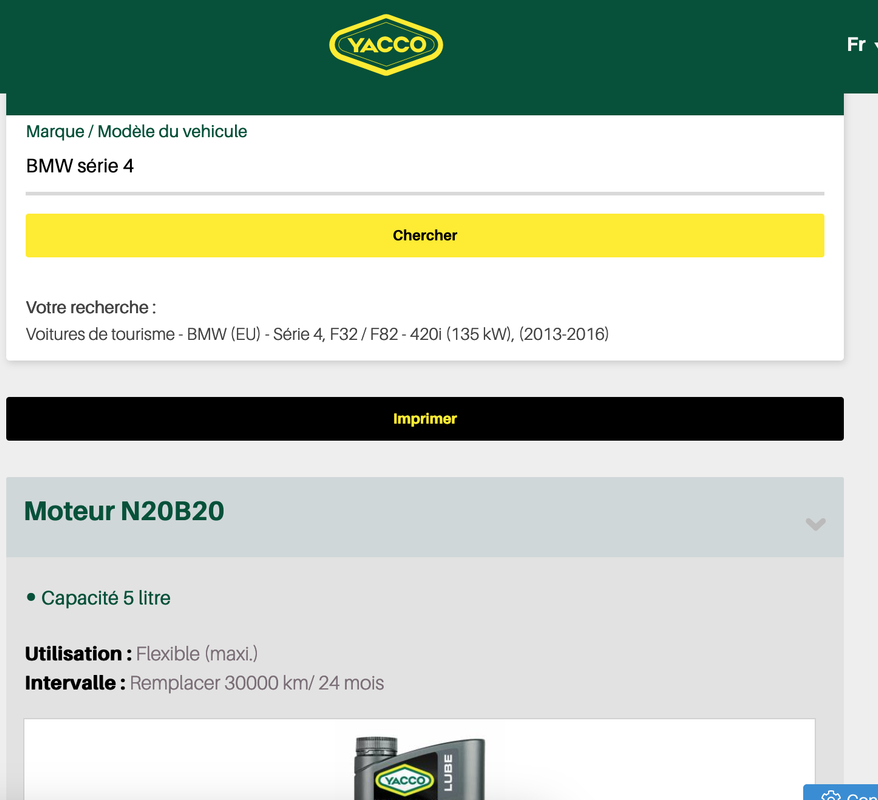This screenshot has height=800, width=878.
Task: Open the Fr language dropdown
Action: pos(861,44)
